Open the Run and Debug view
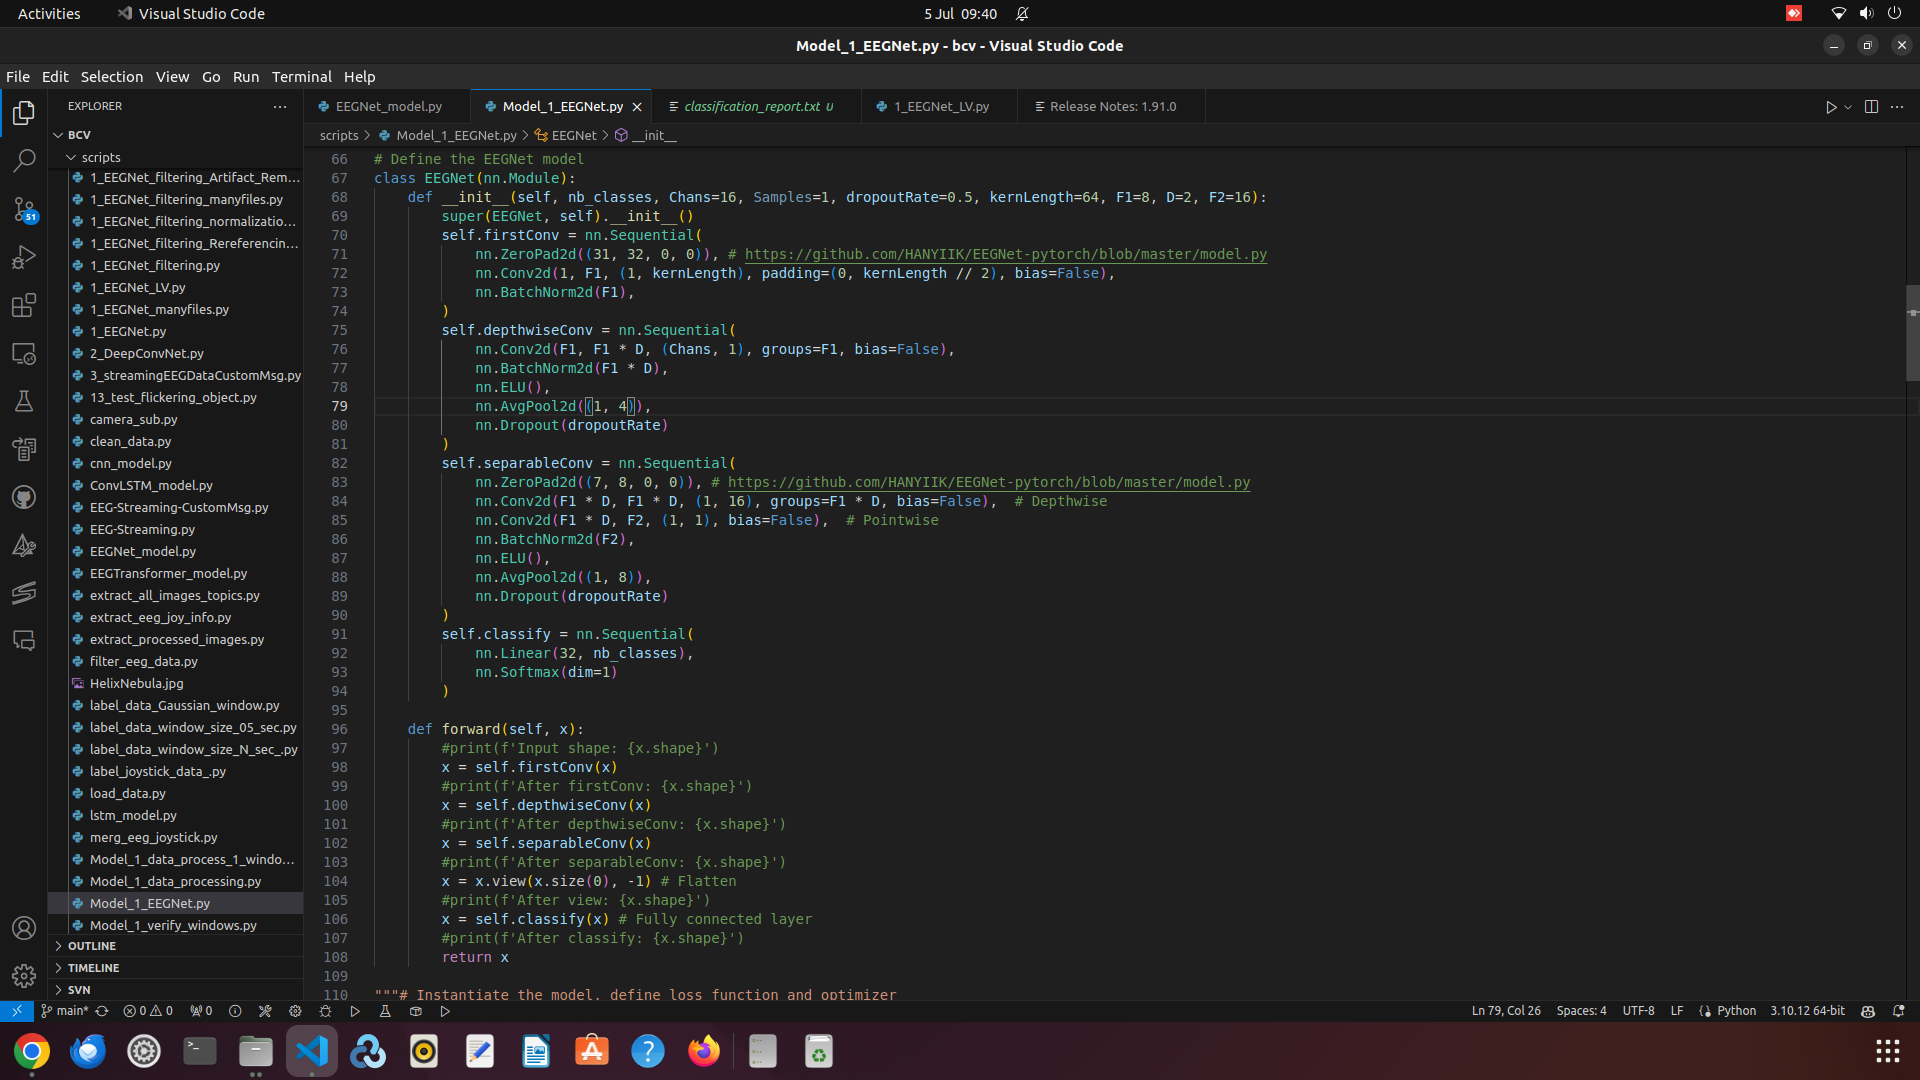This screenshot has height=1080, width=1920. [24, 257]
